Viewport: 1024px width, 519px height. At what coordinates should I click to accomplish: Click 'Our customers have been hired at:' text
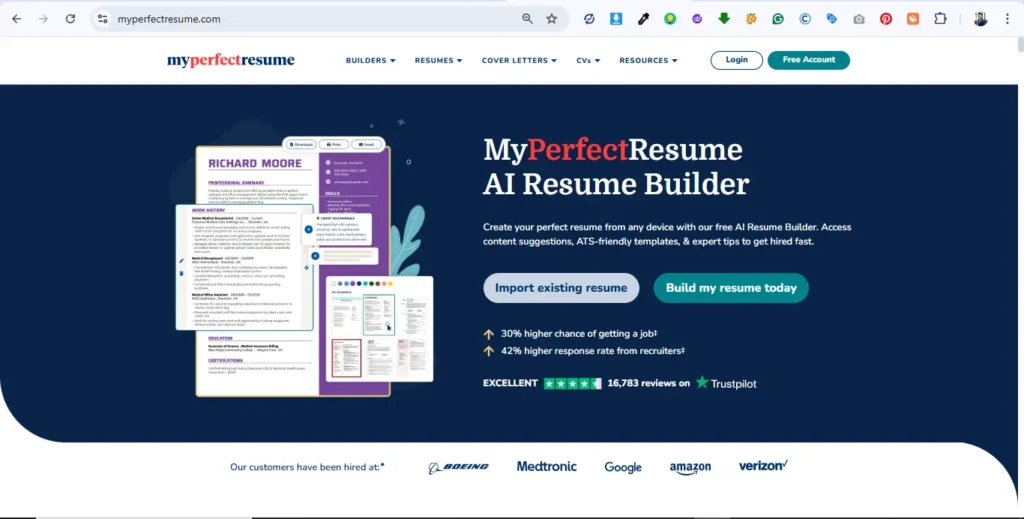click(307, 467)
